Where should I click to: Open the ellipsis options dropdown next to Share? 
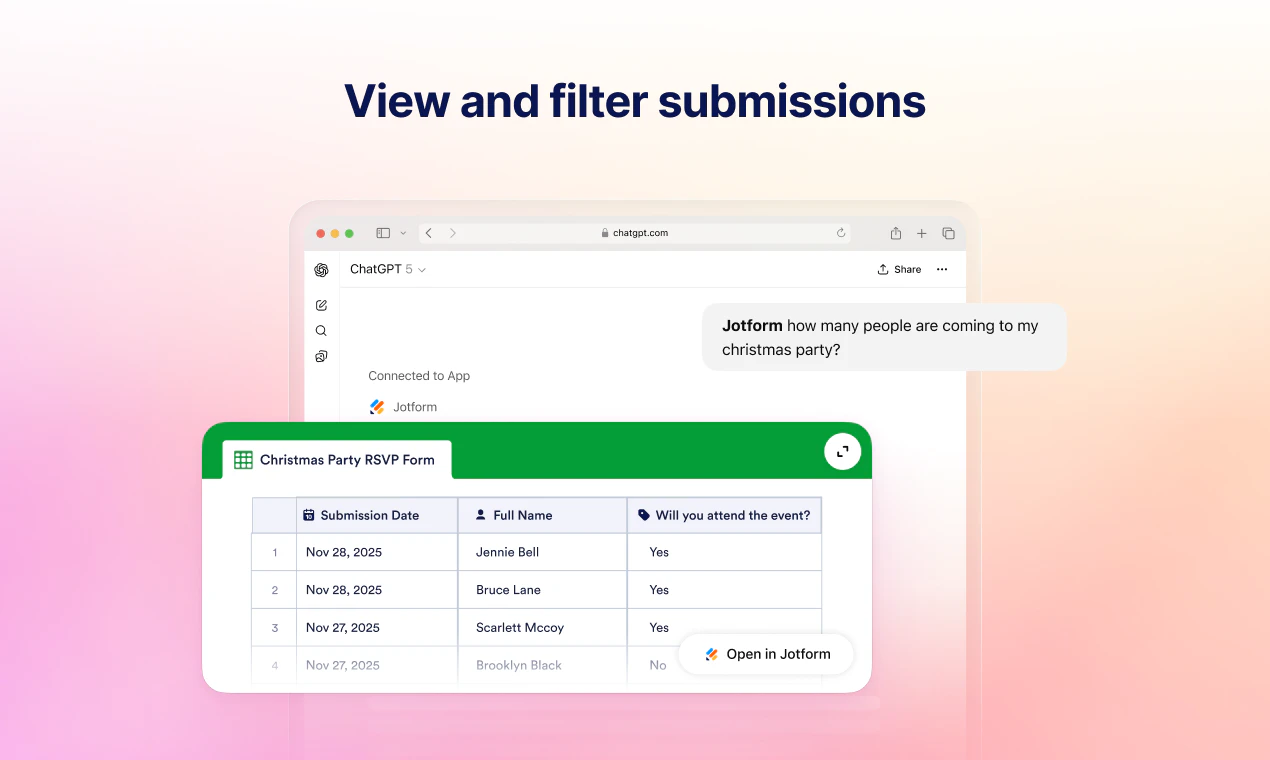(941, 269)
